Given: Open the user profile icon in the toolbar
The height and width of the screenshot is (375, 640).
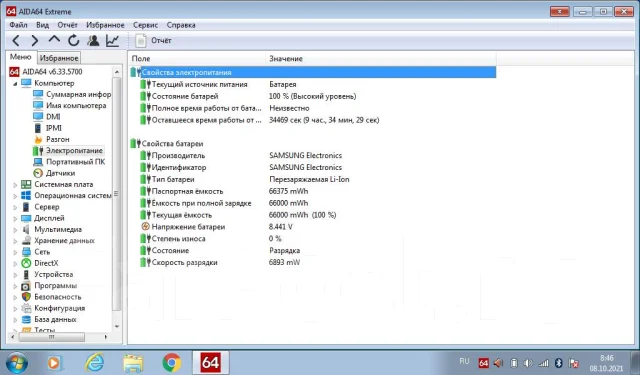Looking at the screenshot, I should coord(93,40).
